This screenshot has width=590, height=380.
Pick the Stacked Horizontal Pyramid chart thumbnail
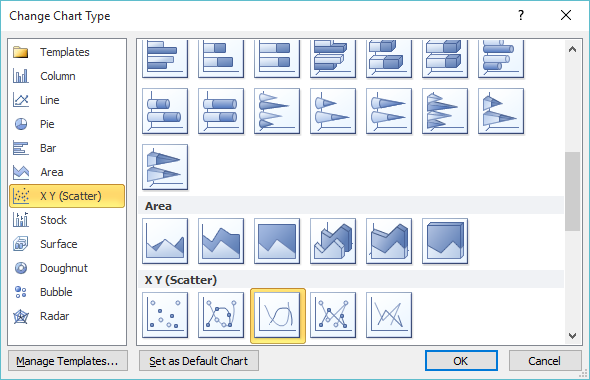tap(501, 111)
